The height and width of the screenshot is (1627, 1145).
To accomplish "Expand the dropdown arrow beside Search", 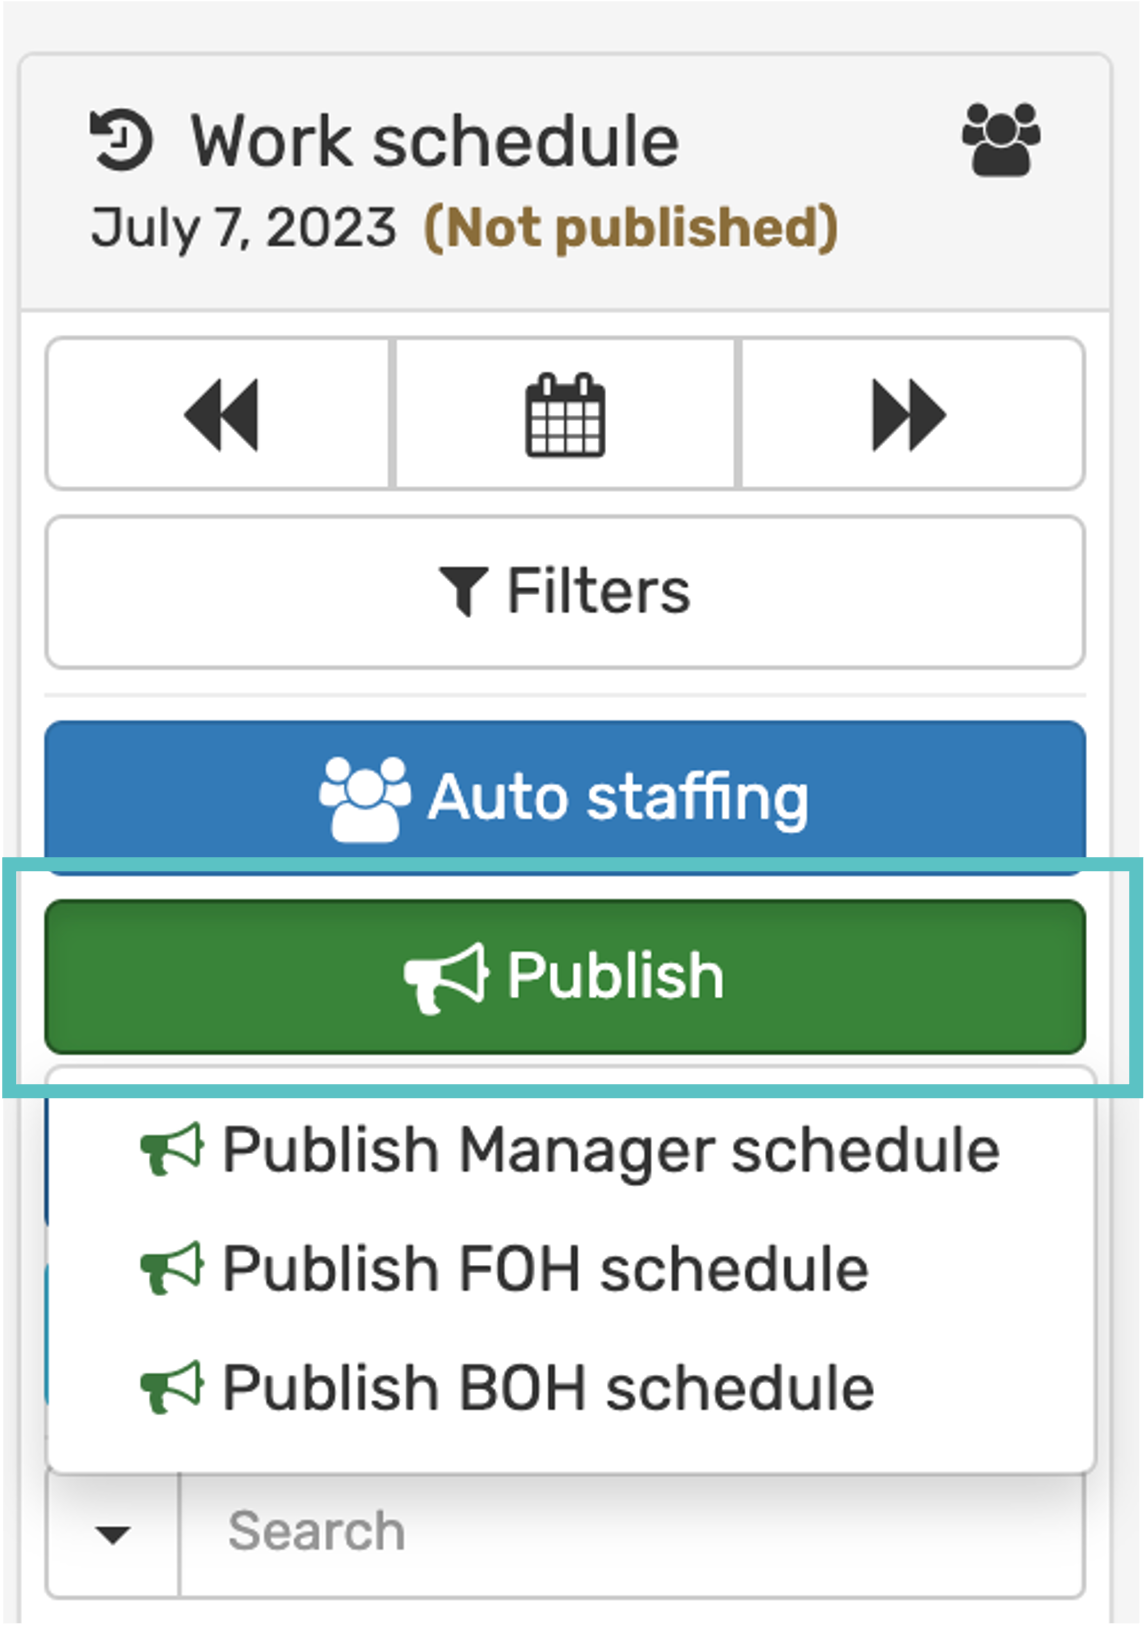I will pyautogui.click(x=113, y=1533).
